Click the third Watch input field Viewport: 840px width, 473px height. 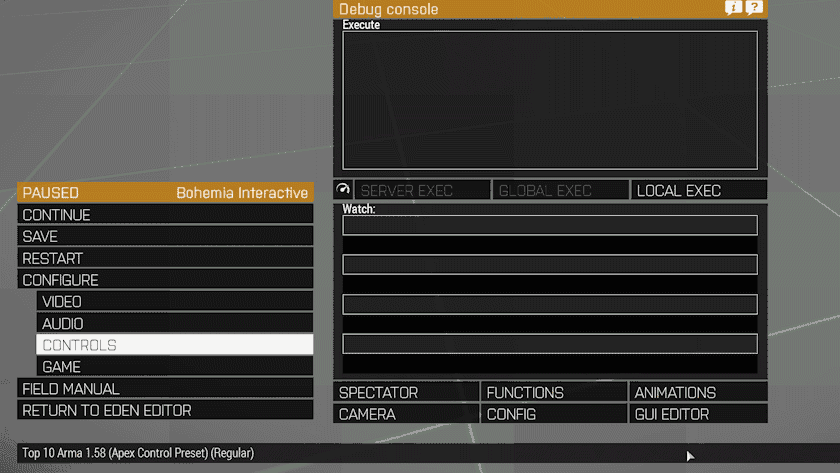click(550, 304)
